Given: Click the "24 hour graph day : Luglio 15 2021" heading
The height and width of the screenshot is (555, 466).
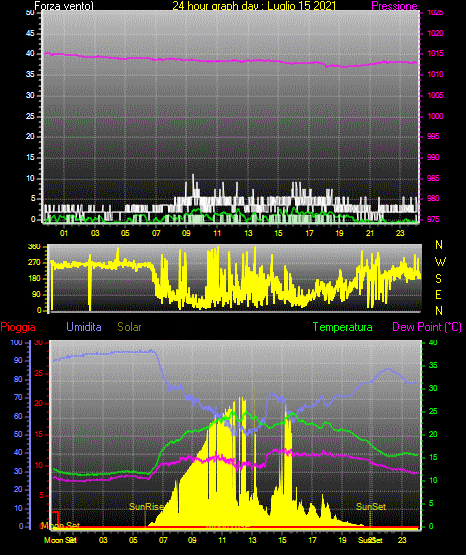Looking at the screenshot, I should 254,6.
